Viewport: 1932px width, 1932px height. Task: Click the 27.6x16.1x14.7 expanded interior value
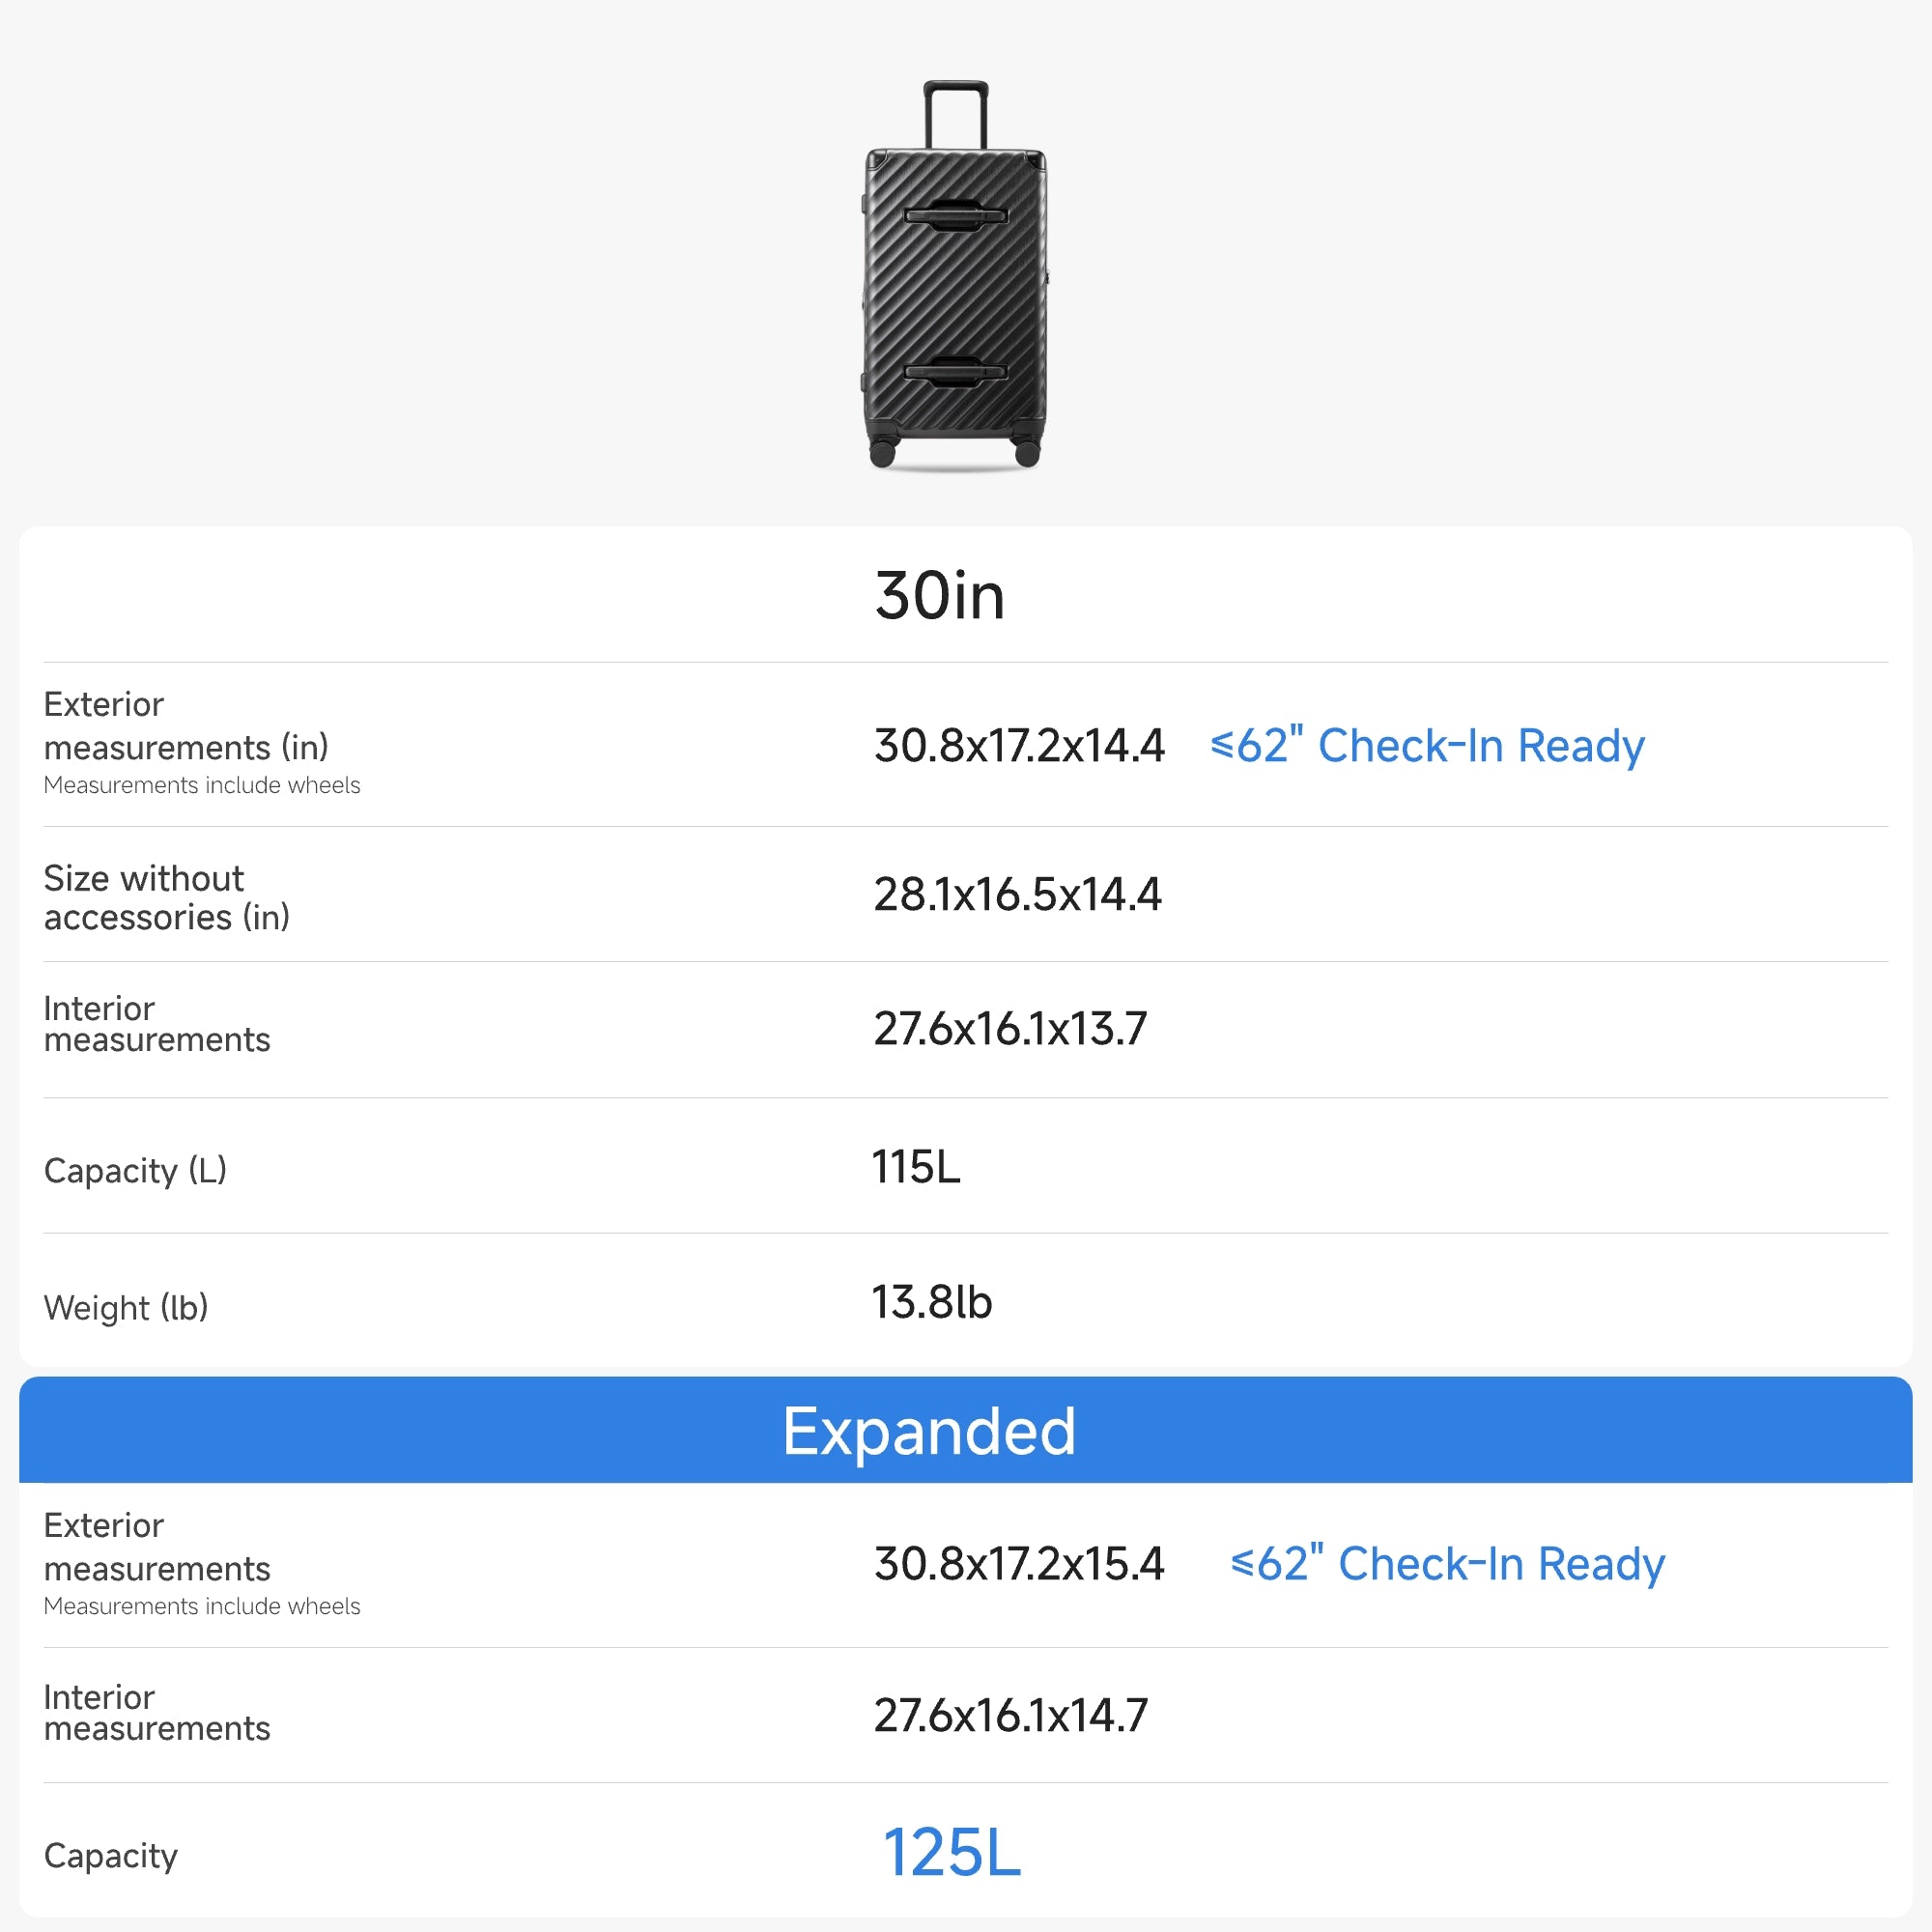1010,1715
